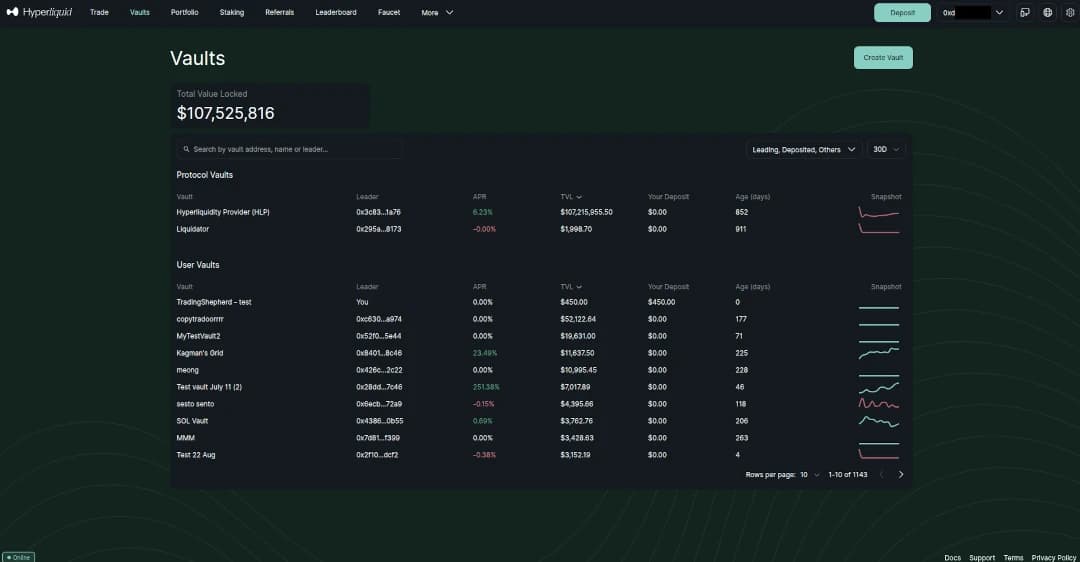Select the MyTestVault2 vault row
This screenshot has height=562, width=1080.
[539, 336]
